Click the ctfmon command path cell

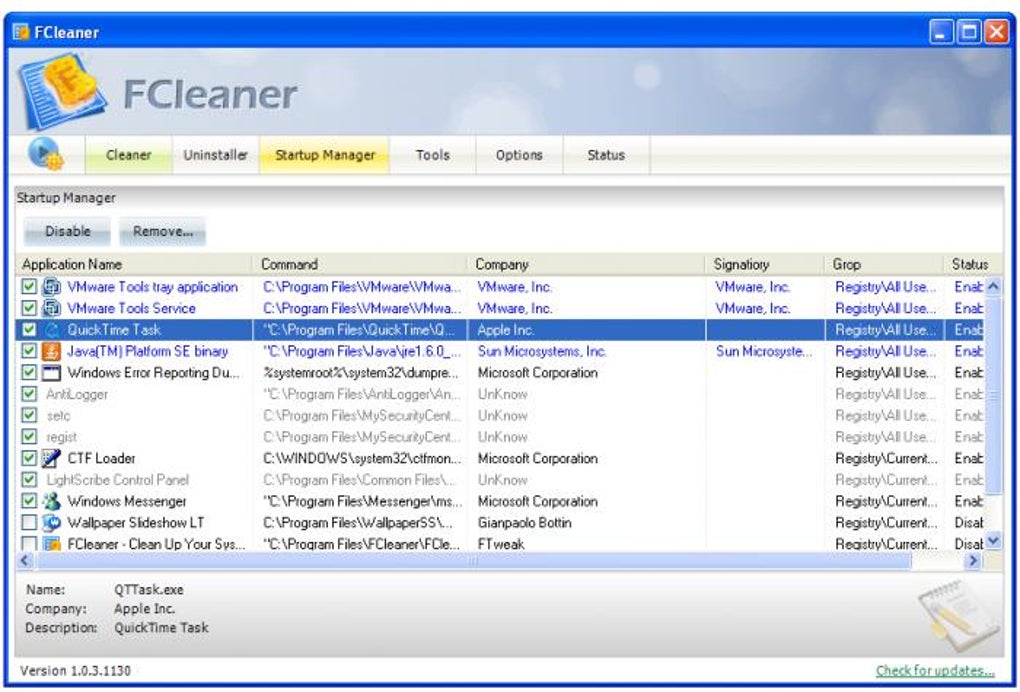(362, 459)
